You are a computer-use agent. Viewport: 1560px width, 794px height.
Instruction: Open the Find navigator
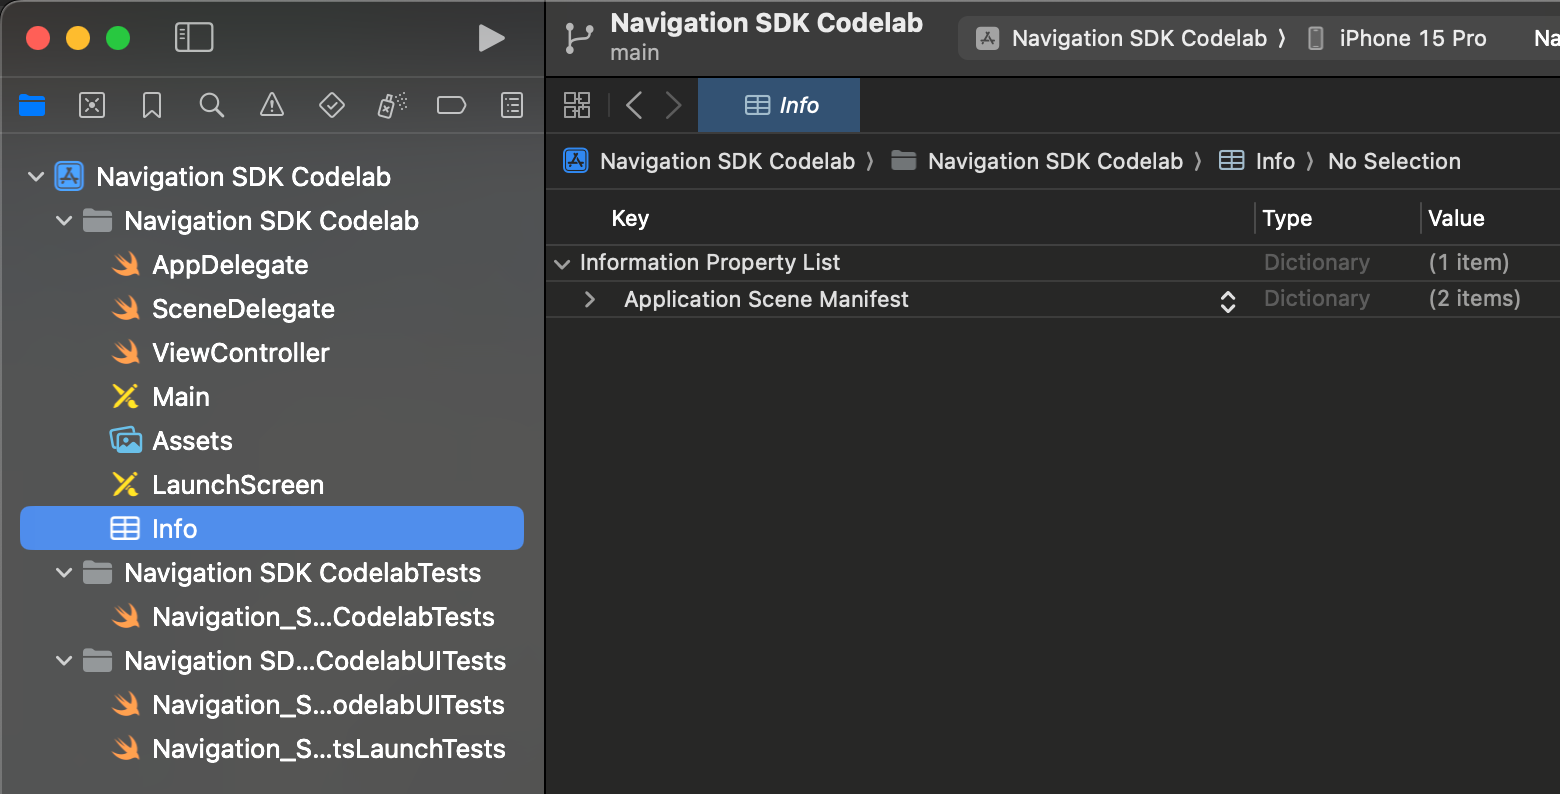pos(211,105)
